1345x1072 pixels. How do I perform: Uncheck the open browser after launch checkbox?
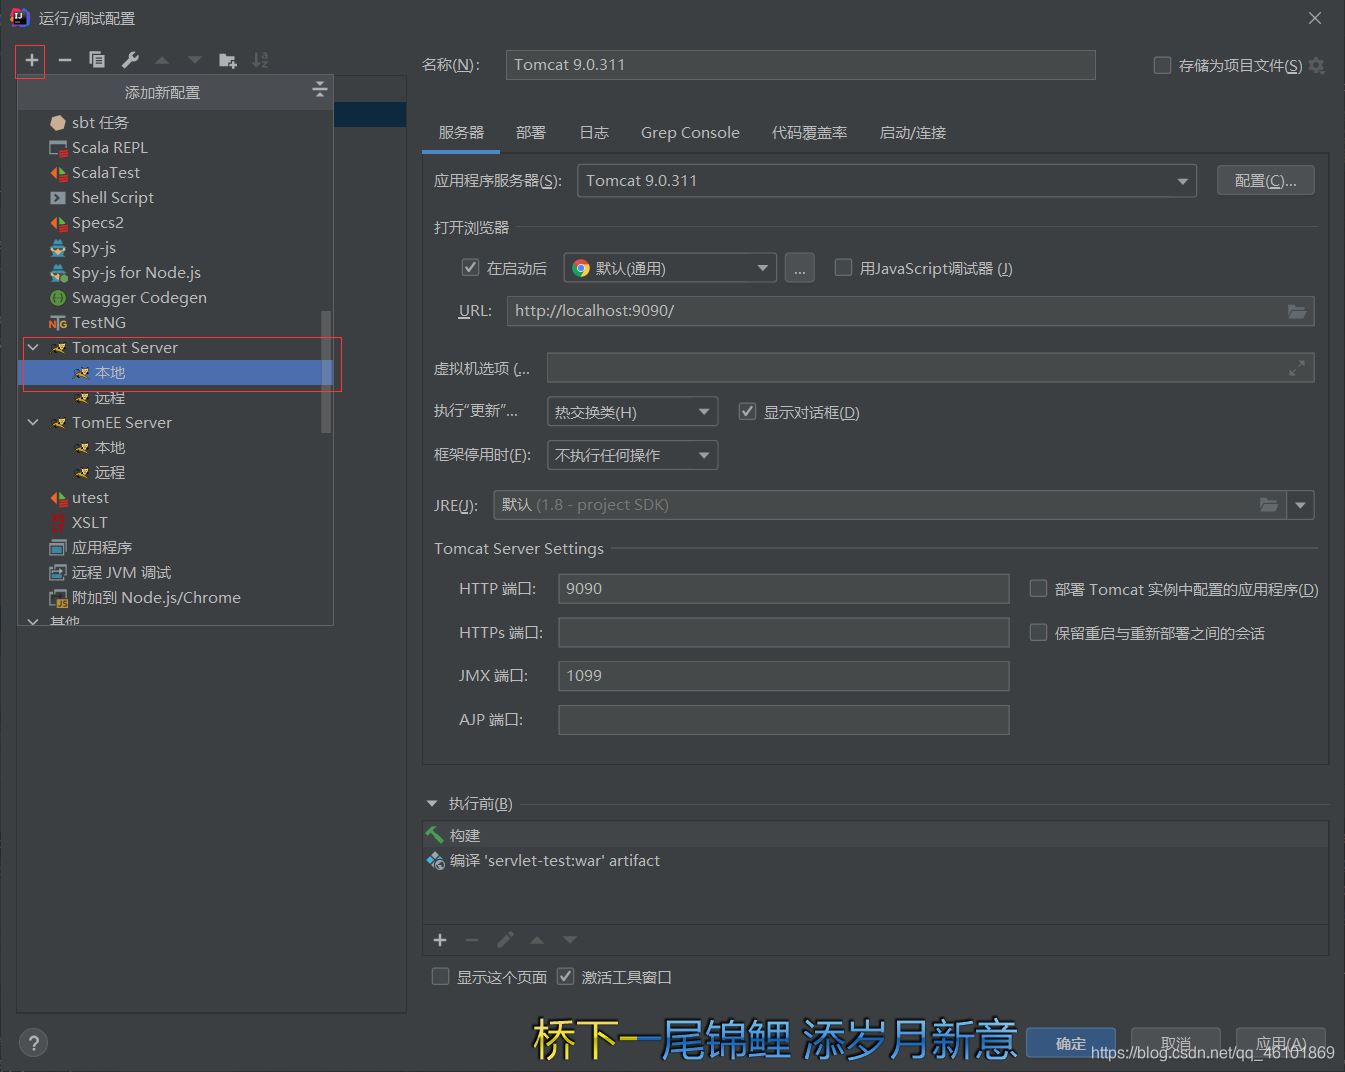pos(470,268)
